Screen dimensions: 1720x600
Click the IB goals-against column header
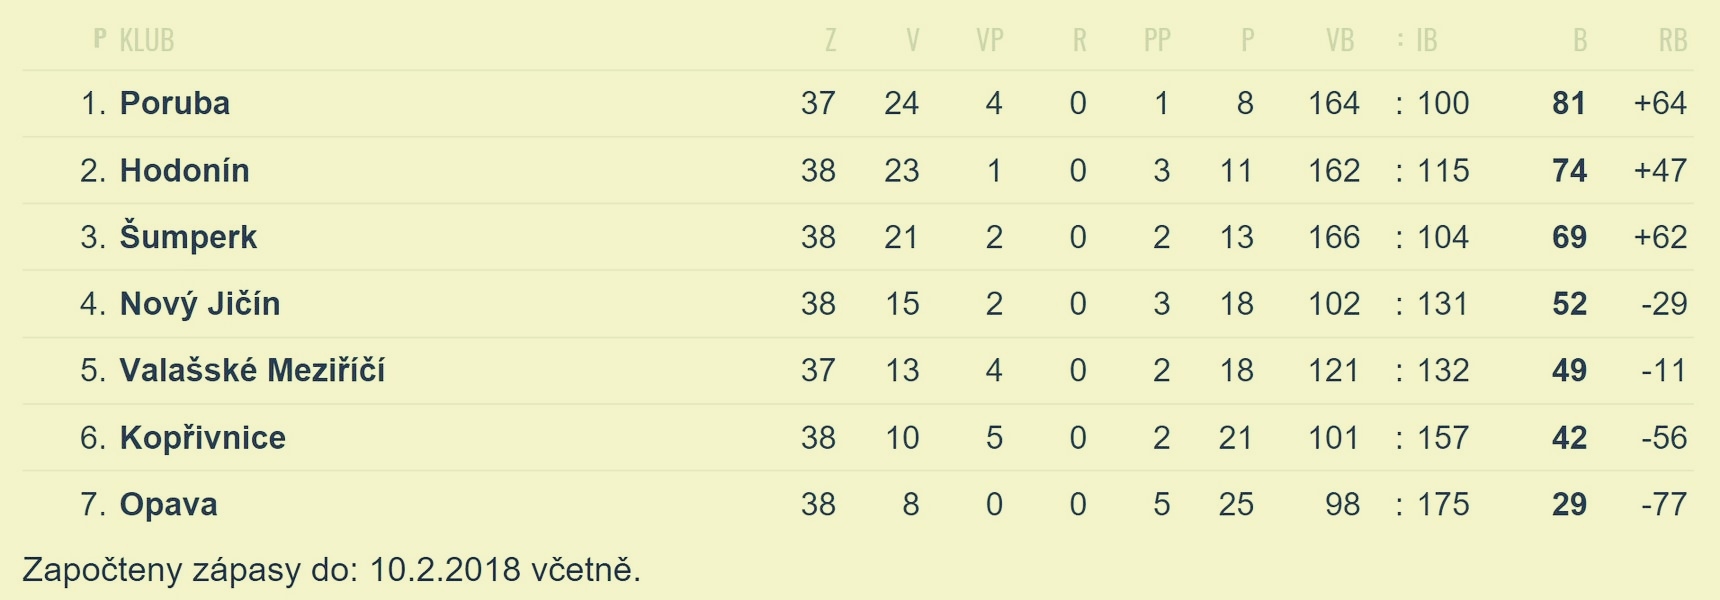(1427, 40)
